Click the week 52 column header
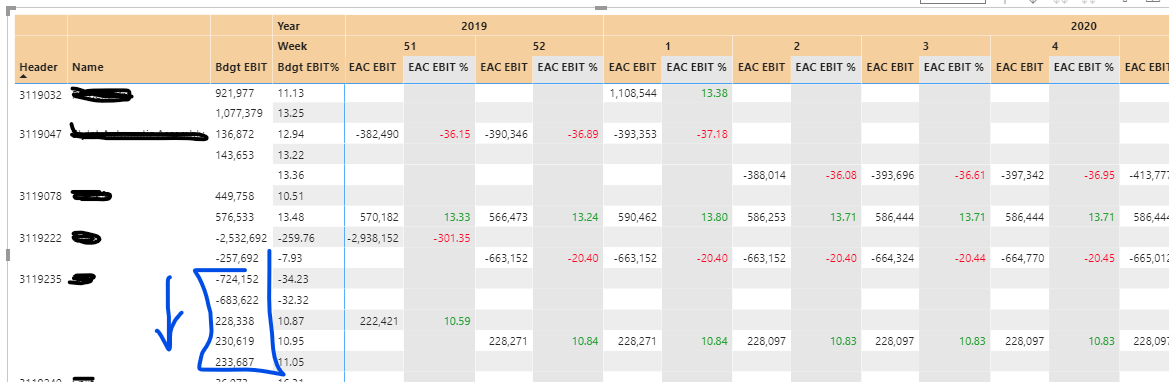This screenshot has width=1169, height=382. 539,46
